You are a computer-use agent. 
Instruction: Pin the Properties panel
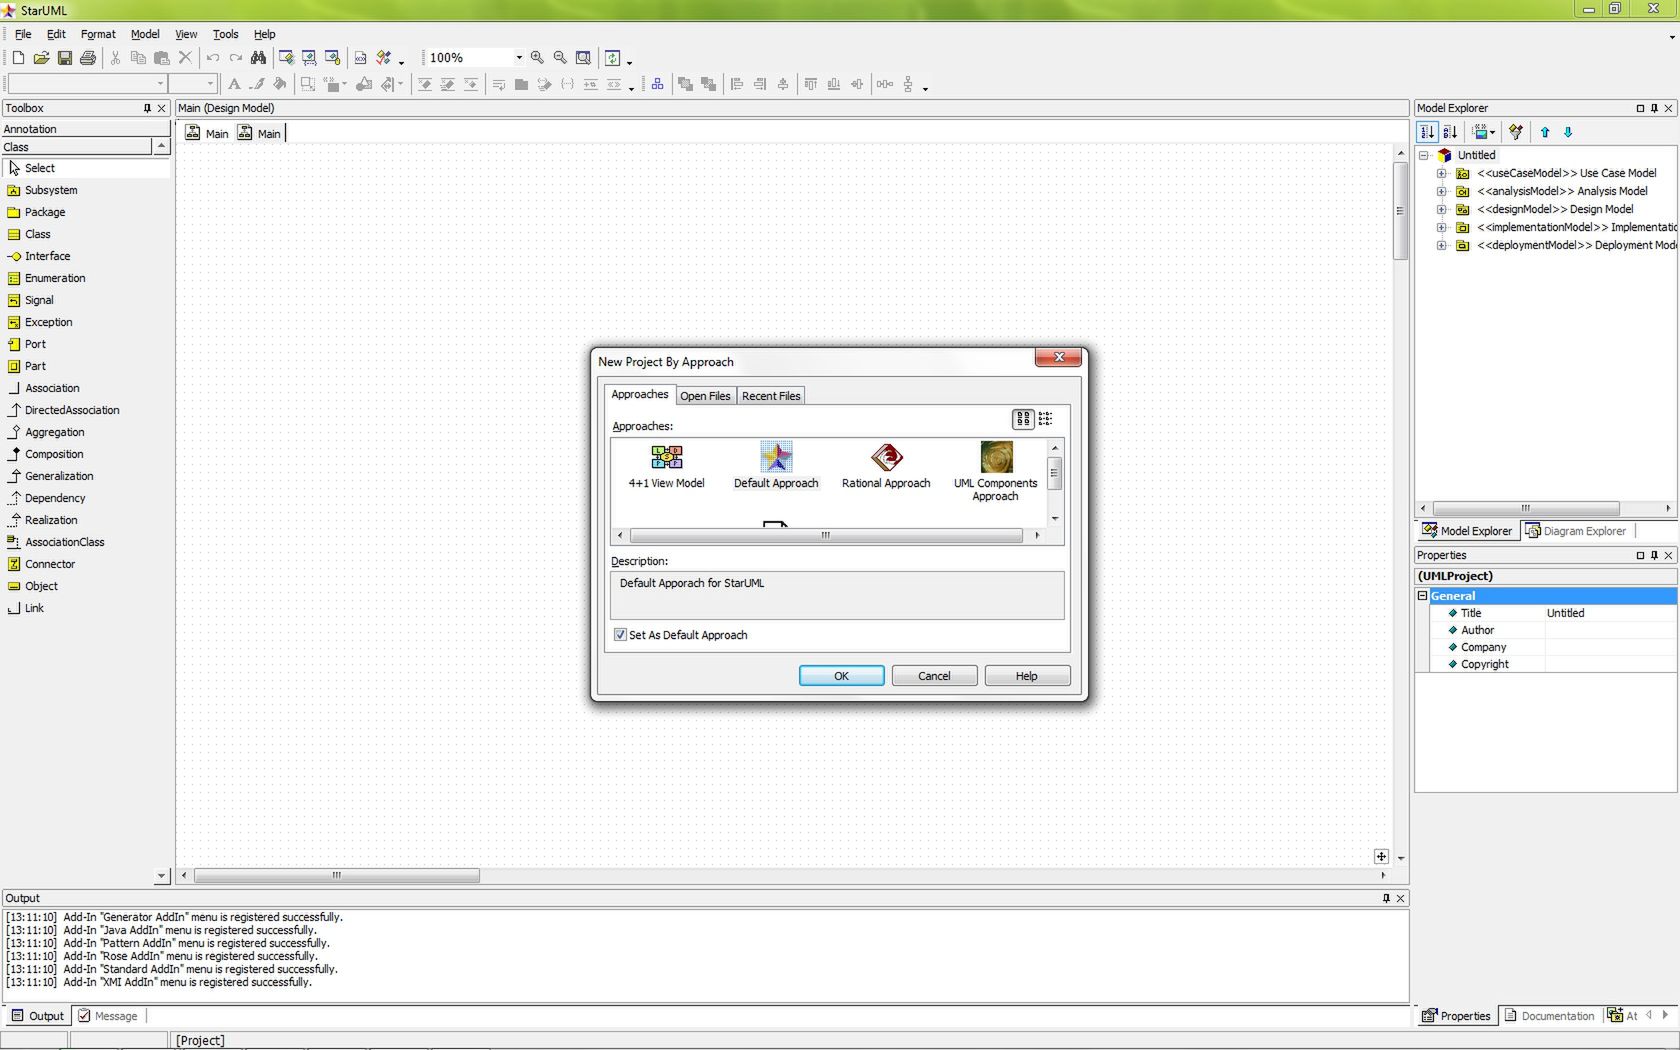tap(1654, 555)
